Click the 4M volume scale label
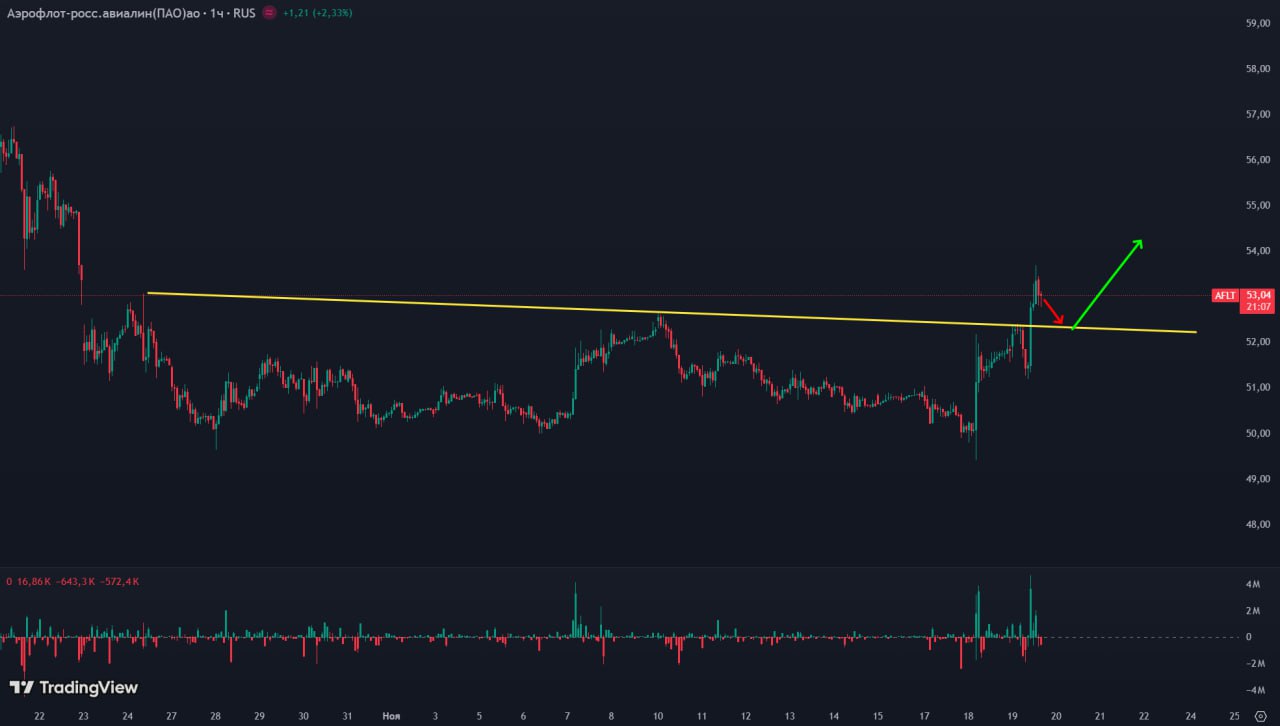Screen dimensions: 1280x726 [x=1251, y=584]
